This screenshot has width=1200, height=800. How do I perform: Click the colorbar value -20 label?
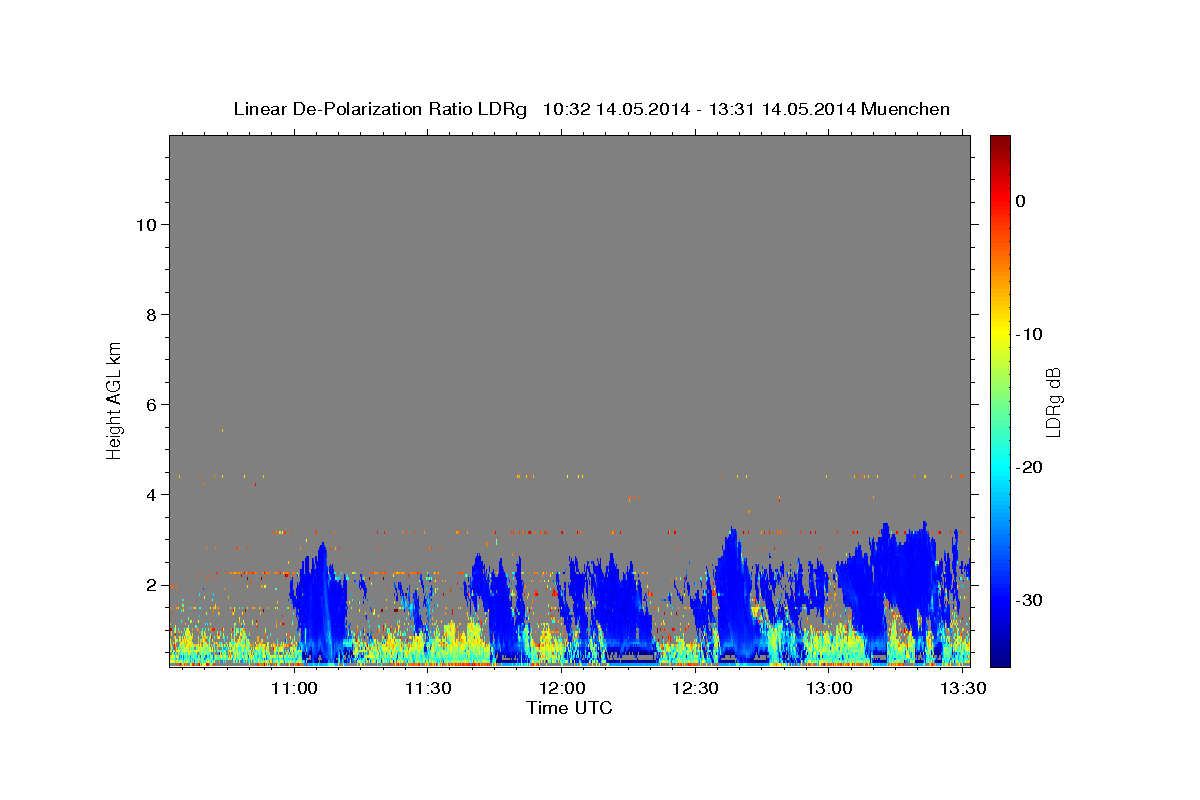pos(1030,467)
